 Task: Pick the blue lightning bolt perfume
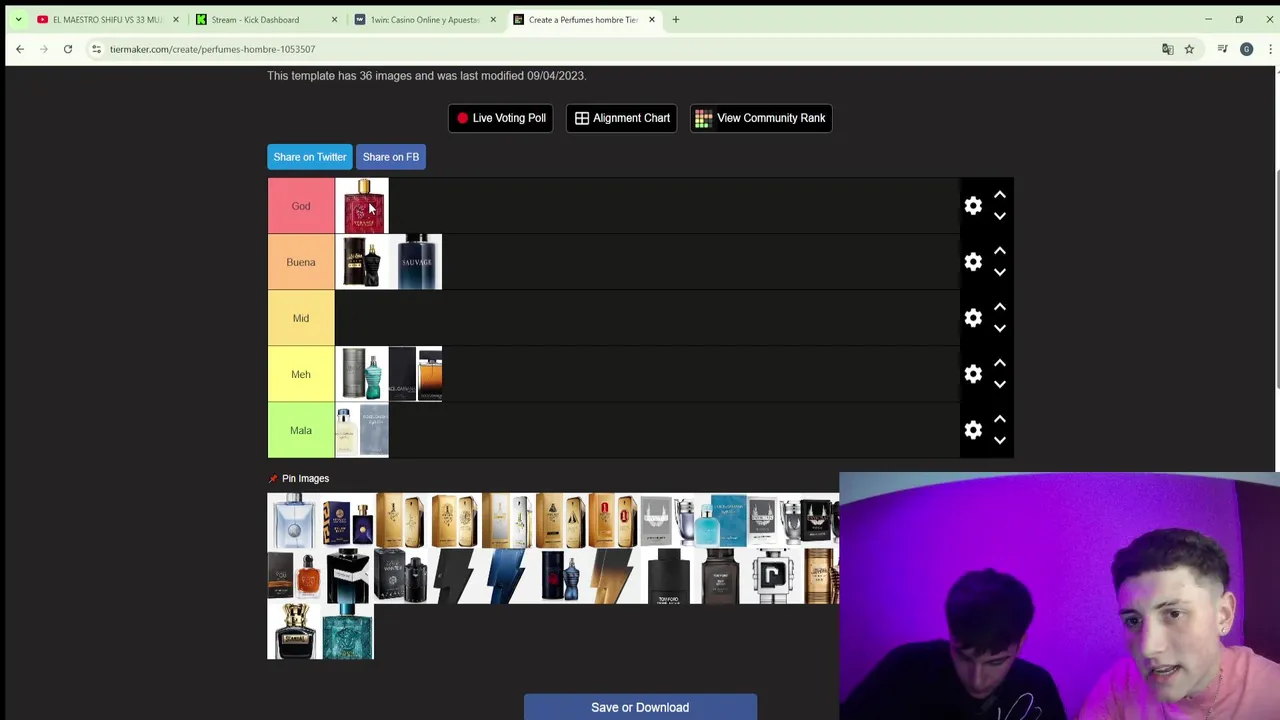(x=508, y=576)
